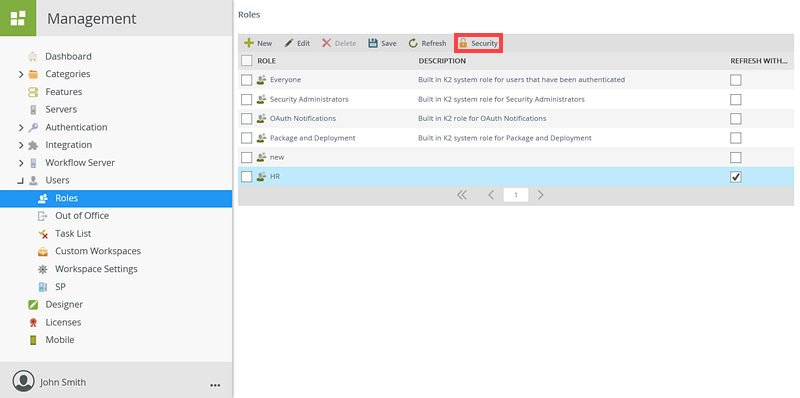Click the page number field in pager
This screenshot has height=398, width=800.
click(x=516, y=195)
